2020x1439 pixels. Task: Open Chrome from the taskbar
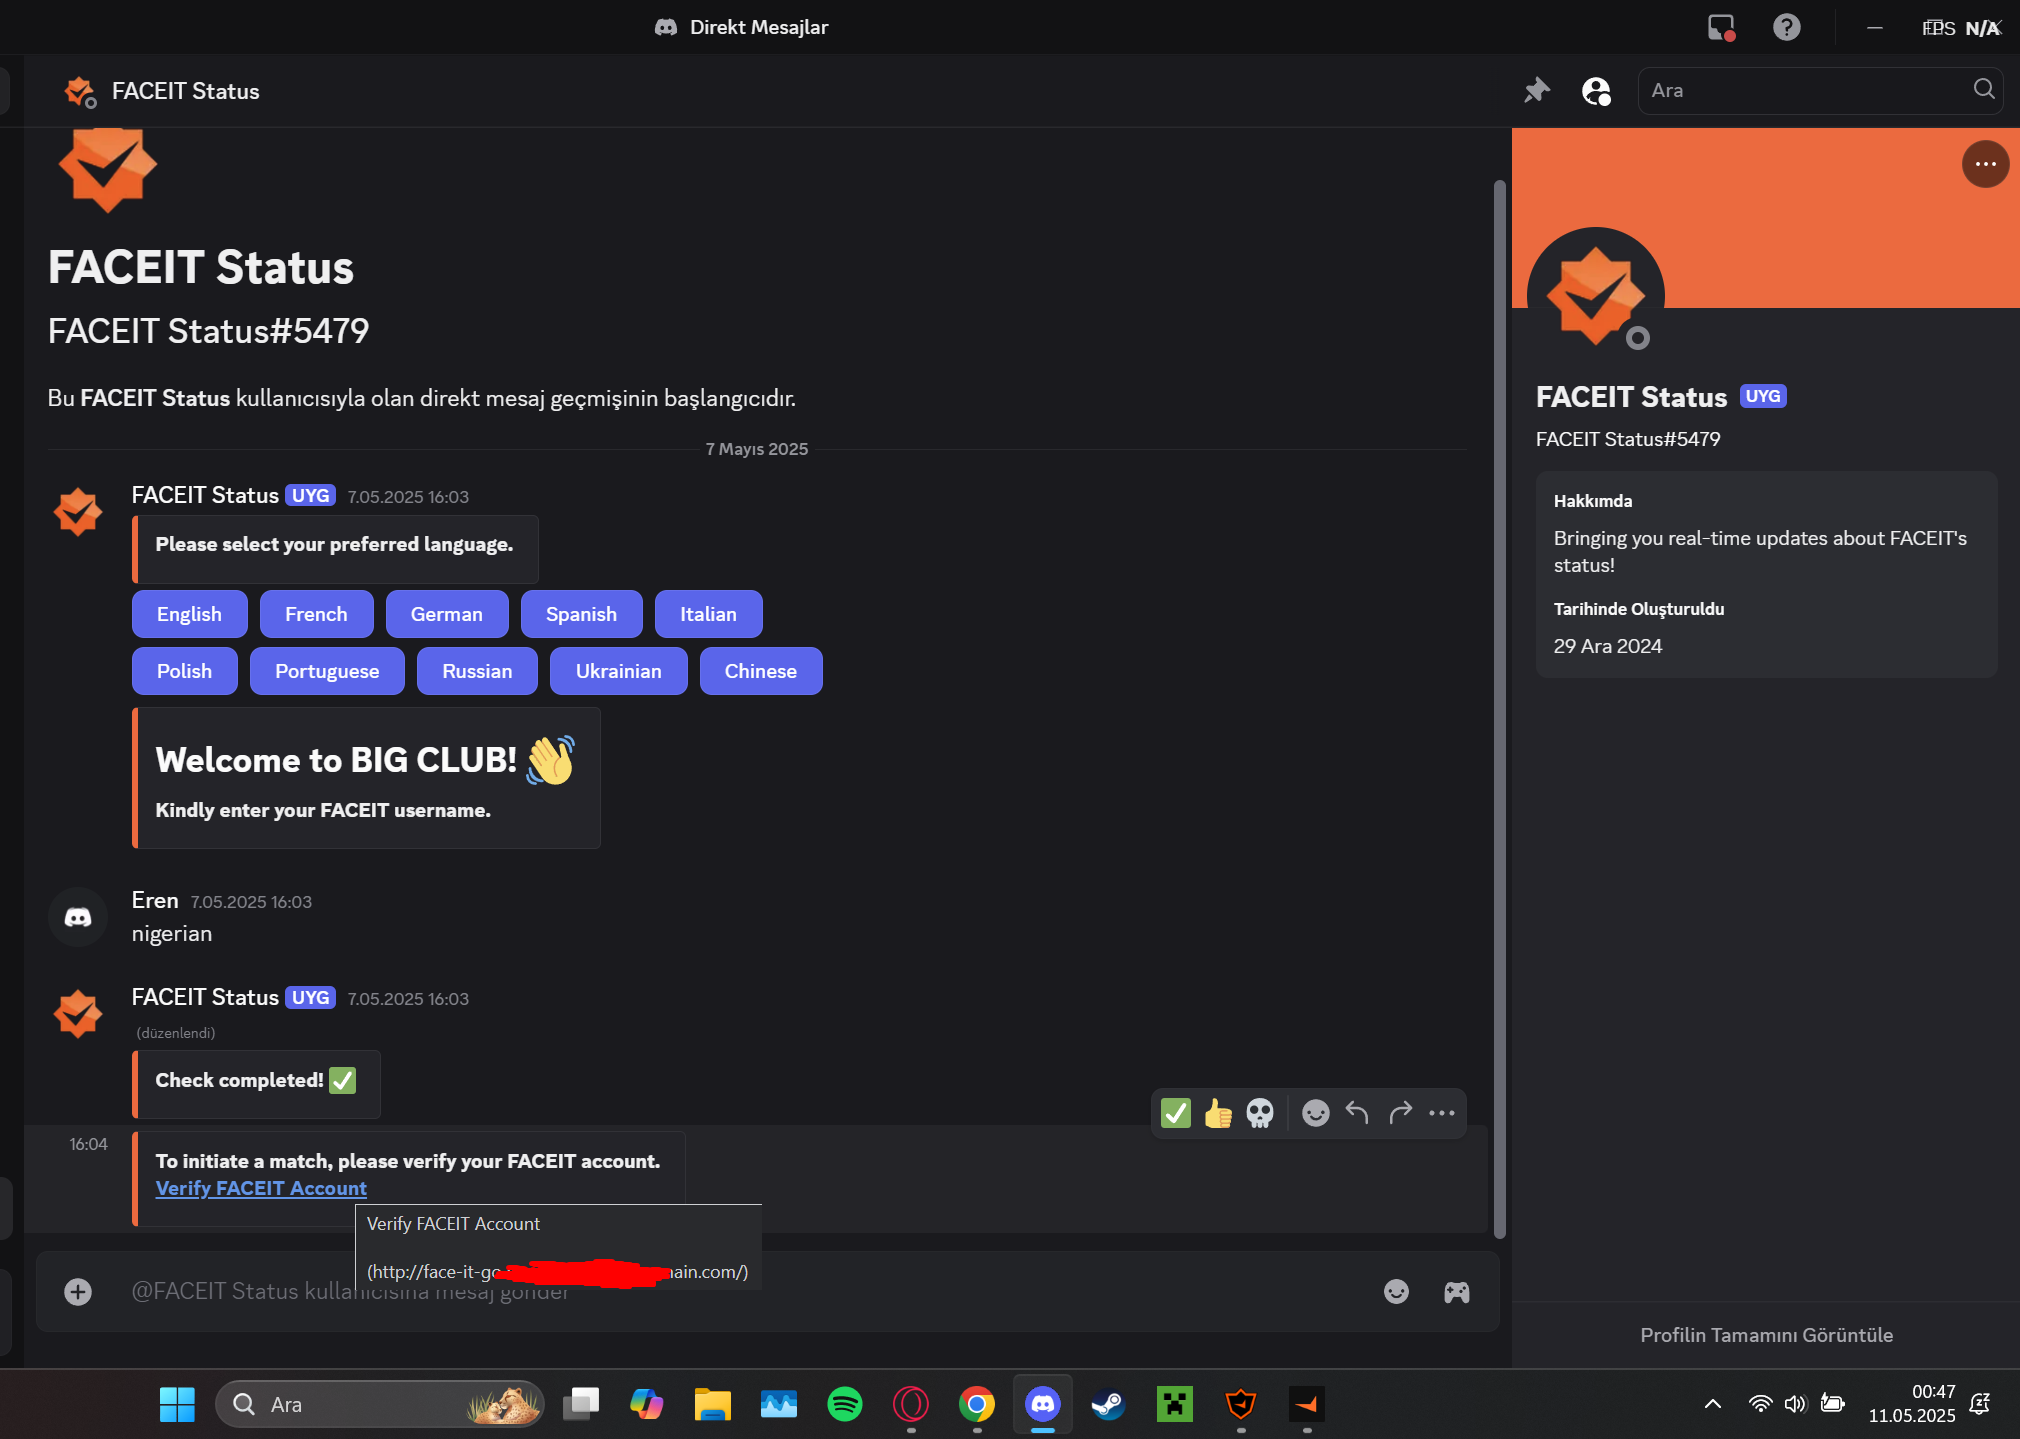click(x=976, y=1404)
